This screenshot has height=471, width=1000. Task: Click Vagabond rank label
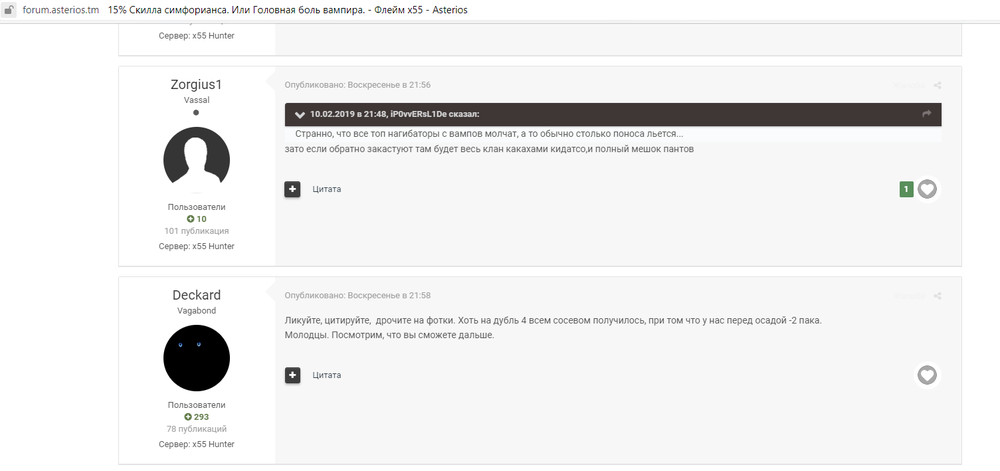196,311
